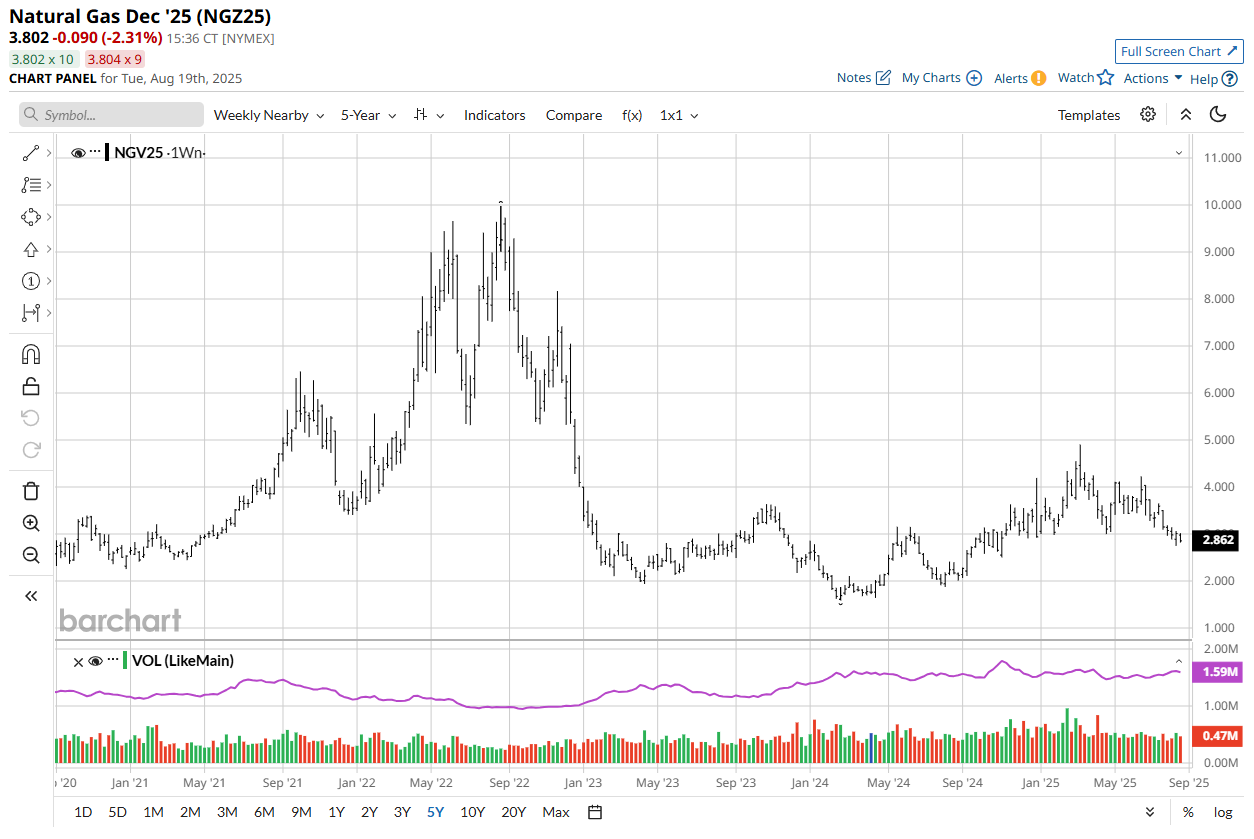
Task: Open the 5-Year period dropdown
Action: (368, 115)
